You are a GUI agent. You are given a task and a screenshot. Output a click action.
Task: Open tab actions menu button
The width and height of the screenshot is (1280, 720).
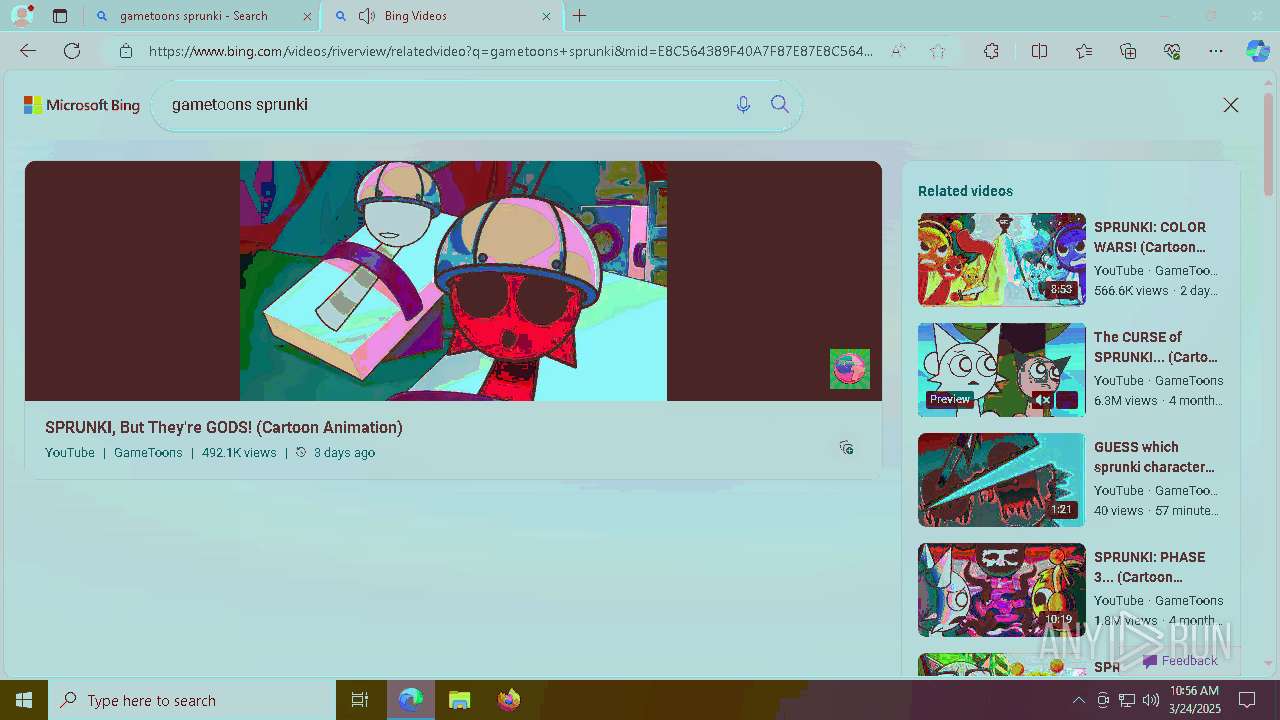pyautogui.click(x=60, y=16)
